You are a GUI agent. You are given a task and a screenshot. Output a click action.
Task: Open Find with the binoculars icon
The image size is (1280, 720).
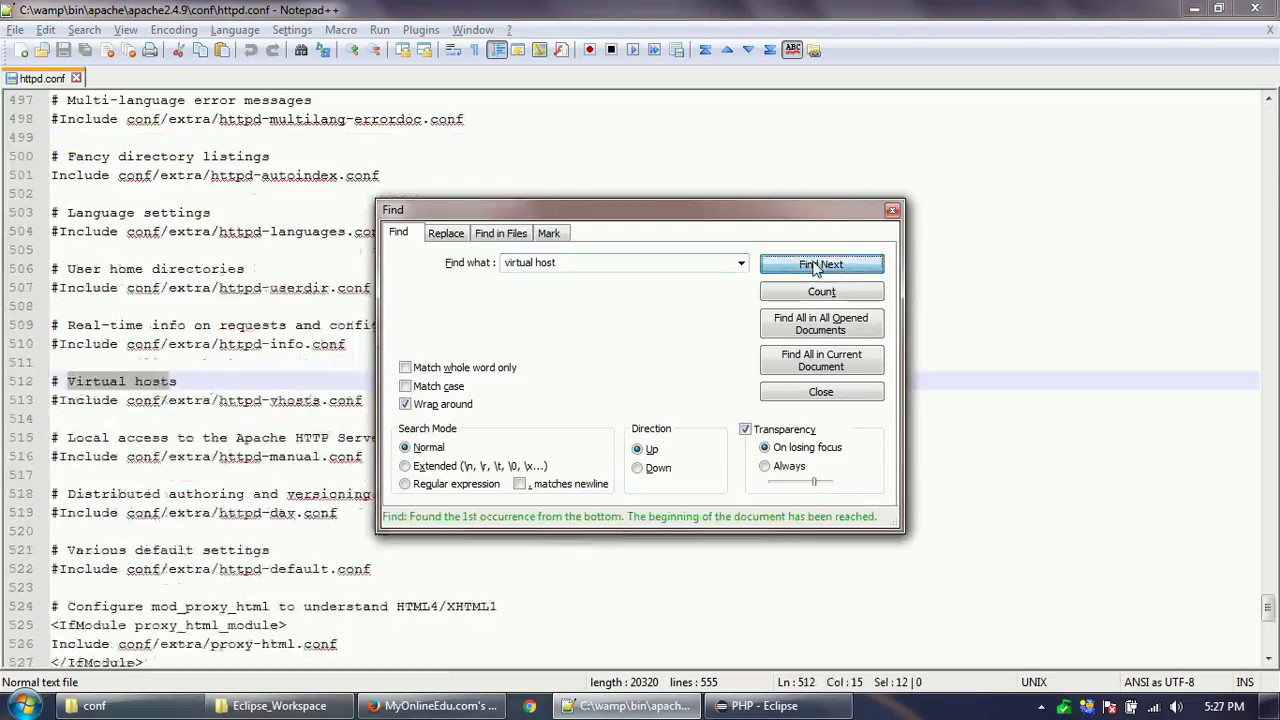[x=301, y=50]
